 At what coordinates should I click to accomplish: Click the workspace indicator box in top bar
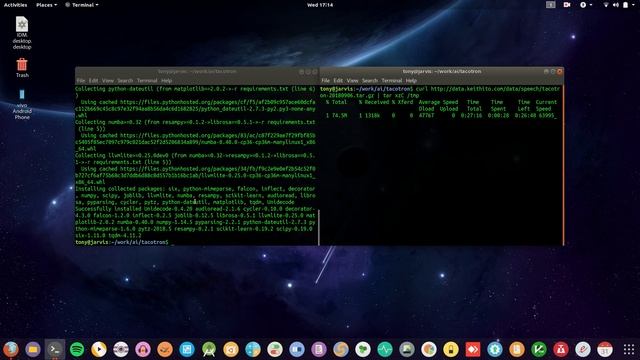551,5
